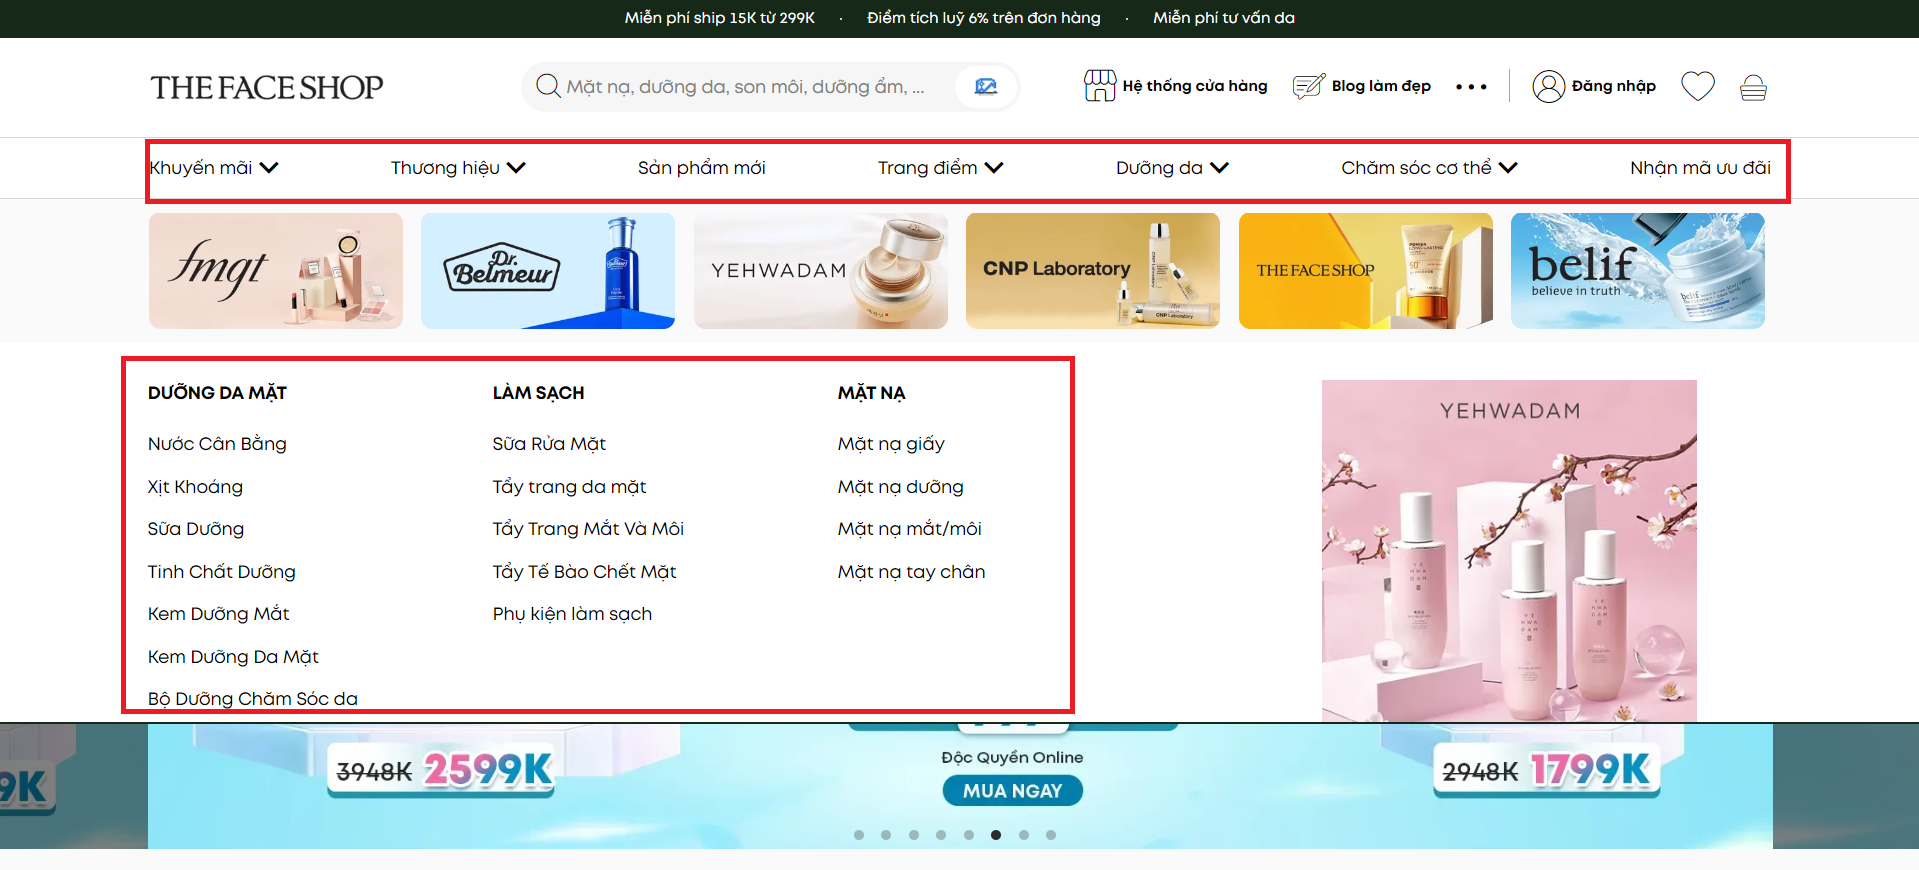Go to first carousel slide dot
Screen dimensions: 1919x870
point(859,835)
